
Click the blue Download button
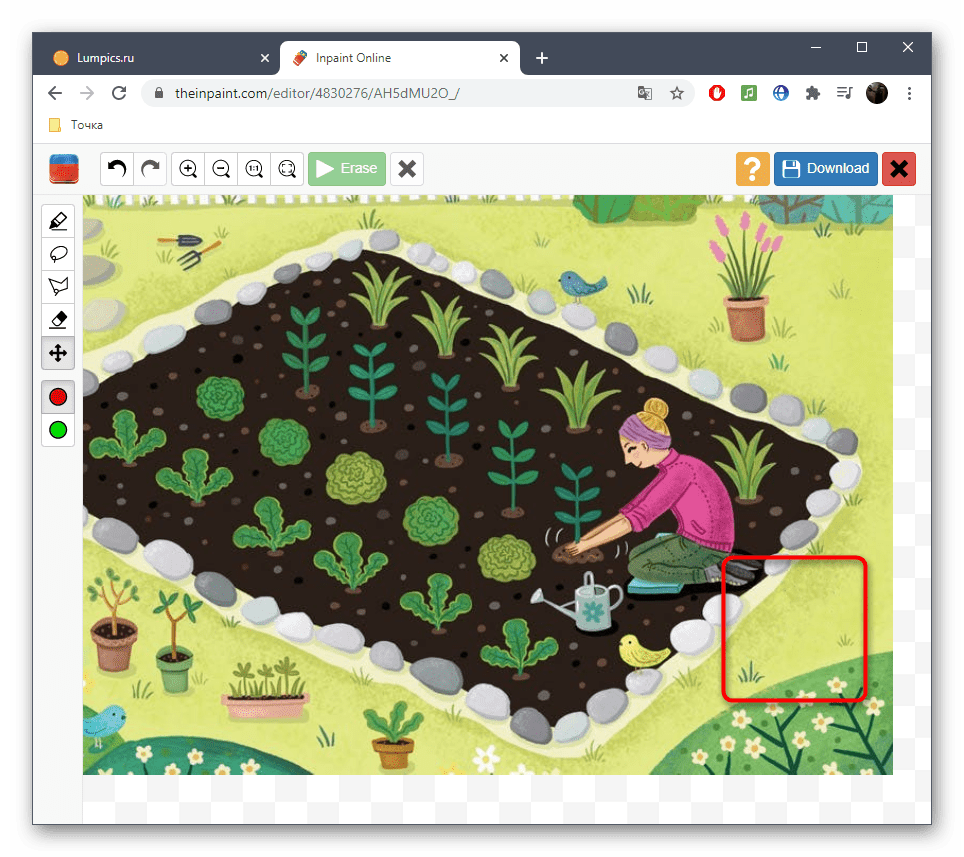(825, 169)
